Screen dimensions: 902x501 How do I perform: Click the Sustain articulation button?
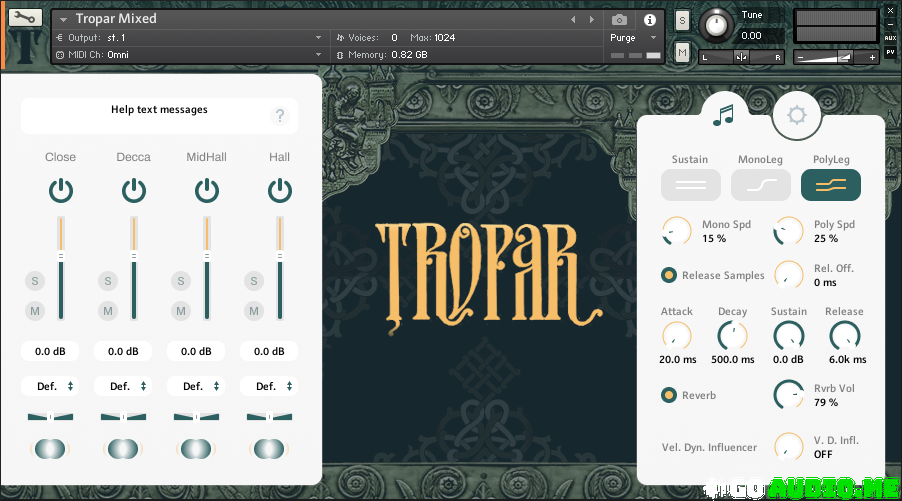[690, 185]
